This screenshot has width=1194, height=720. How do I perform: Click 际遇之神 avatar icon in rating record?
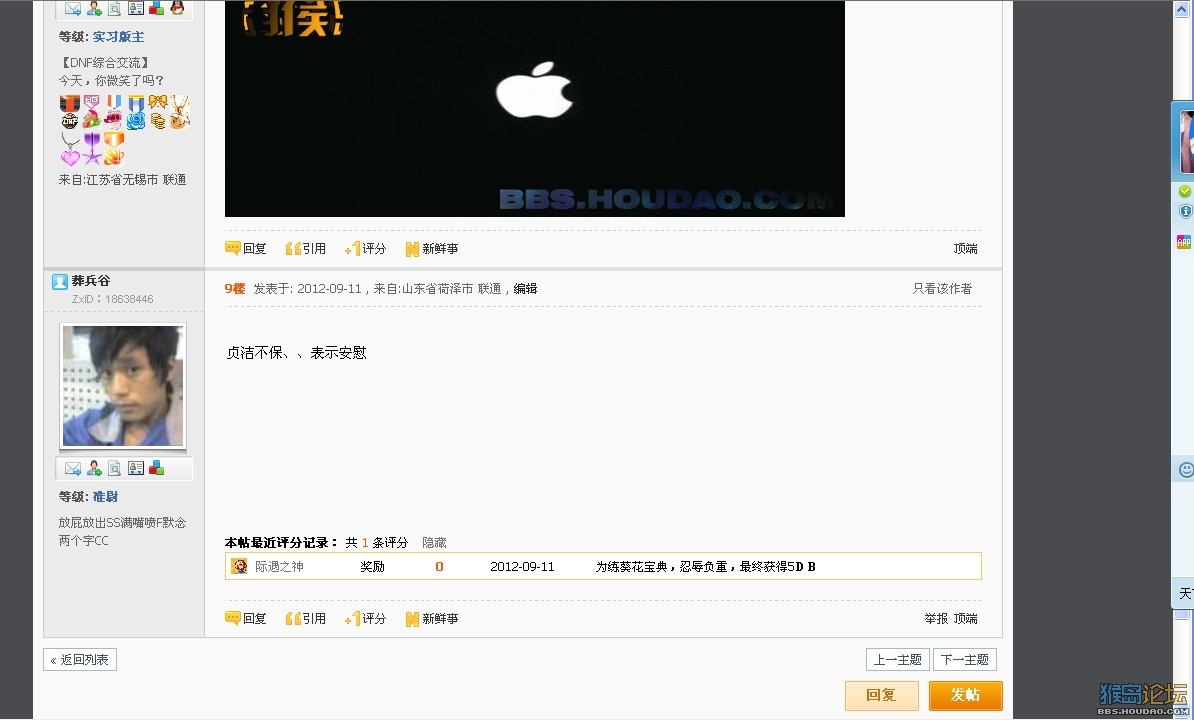click(x=239, y=566)
